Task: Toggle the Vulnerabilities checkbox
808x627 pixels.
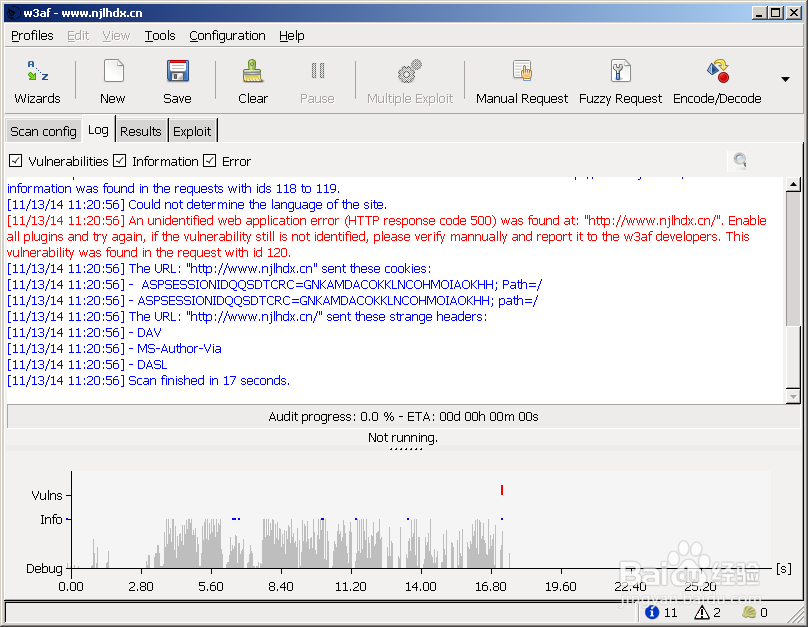Action: 15,161
